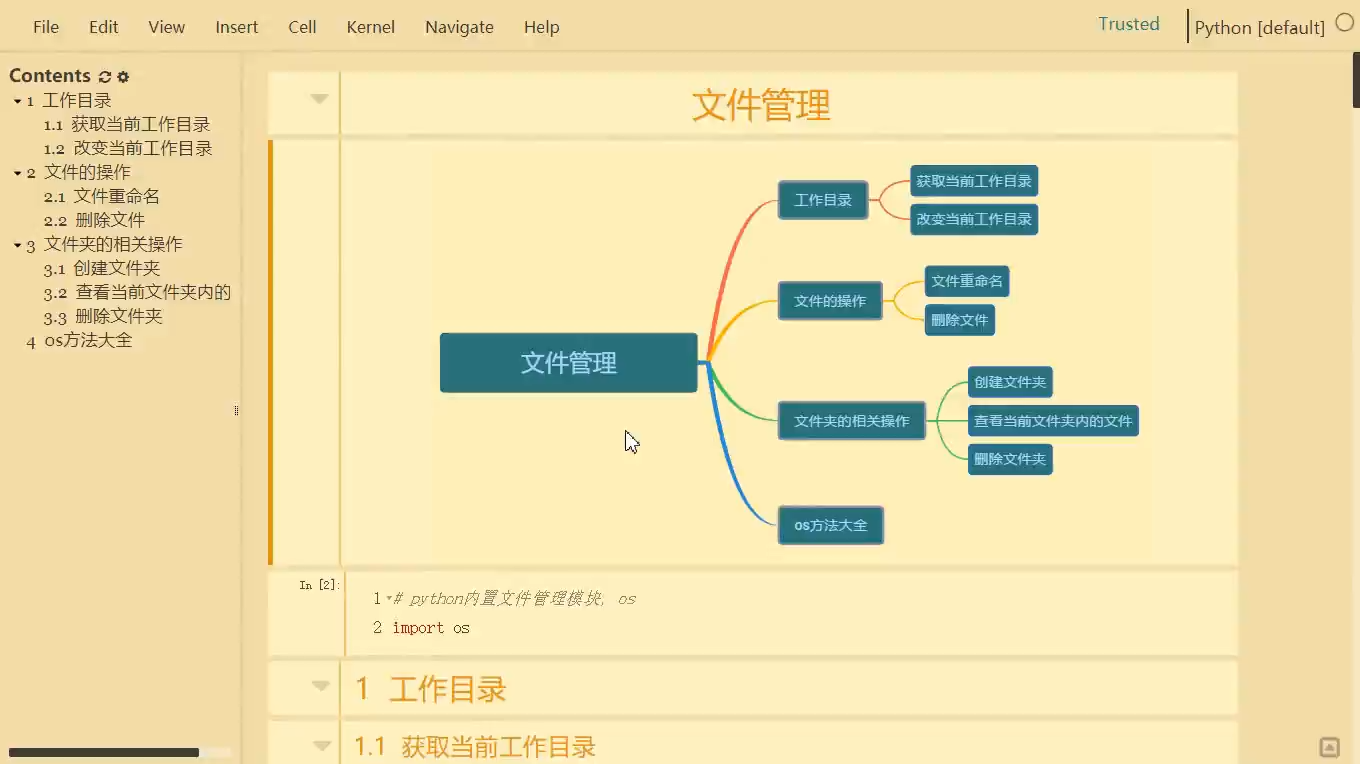Click the notebook vertical scrollbar thumb
The height and width of the screenshot is (764, 1360).
(1356, 82)
